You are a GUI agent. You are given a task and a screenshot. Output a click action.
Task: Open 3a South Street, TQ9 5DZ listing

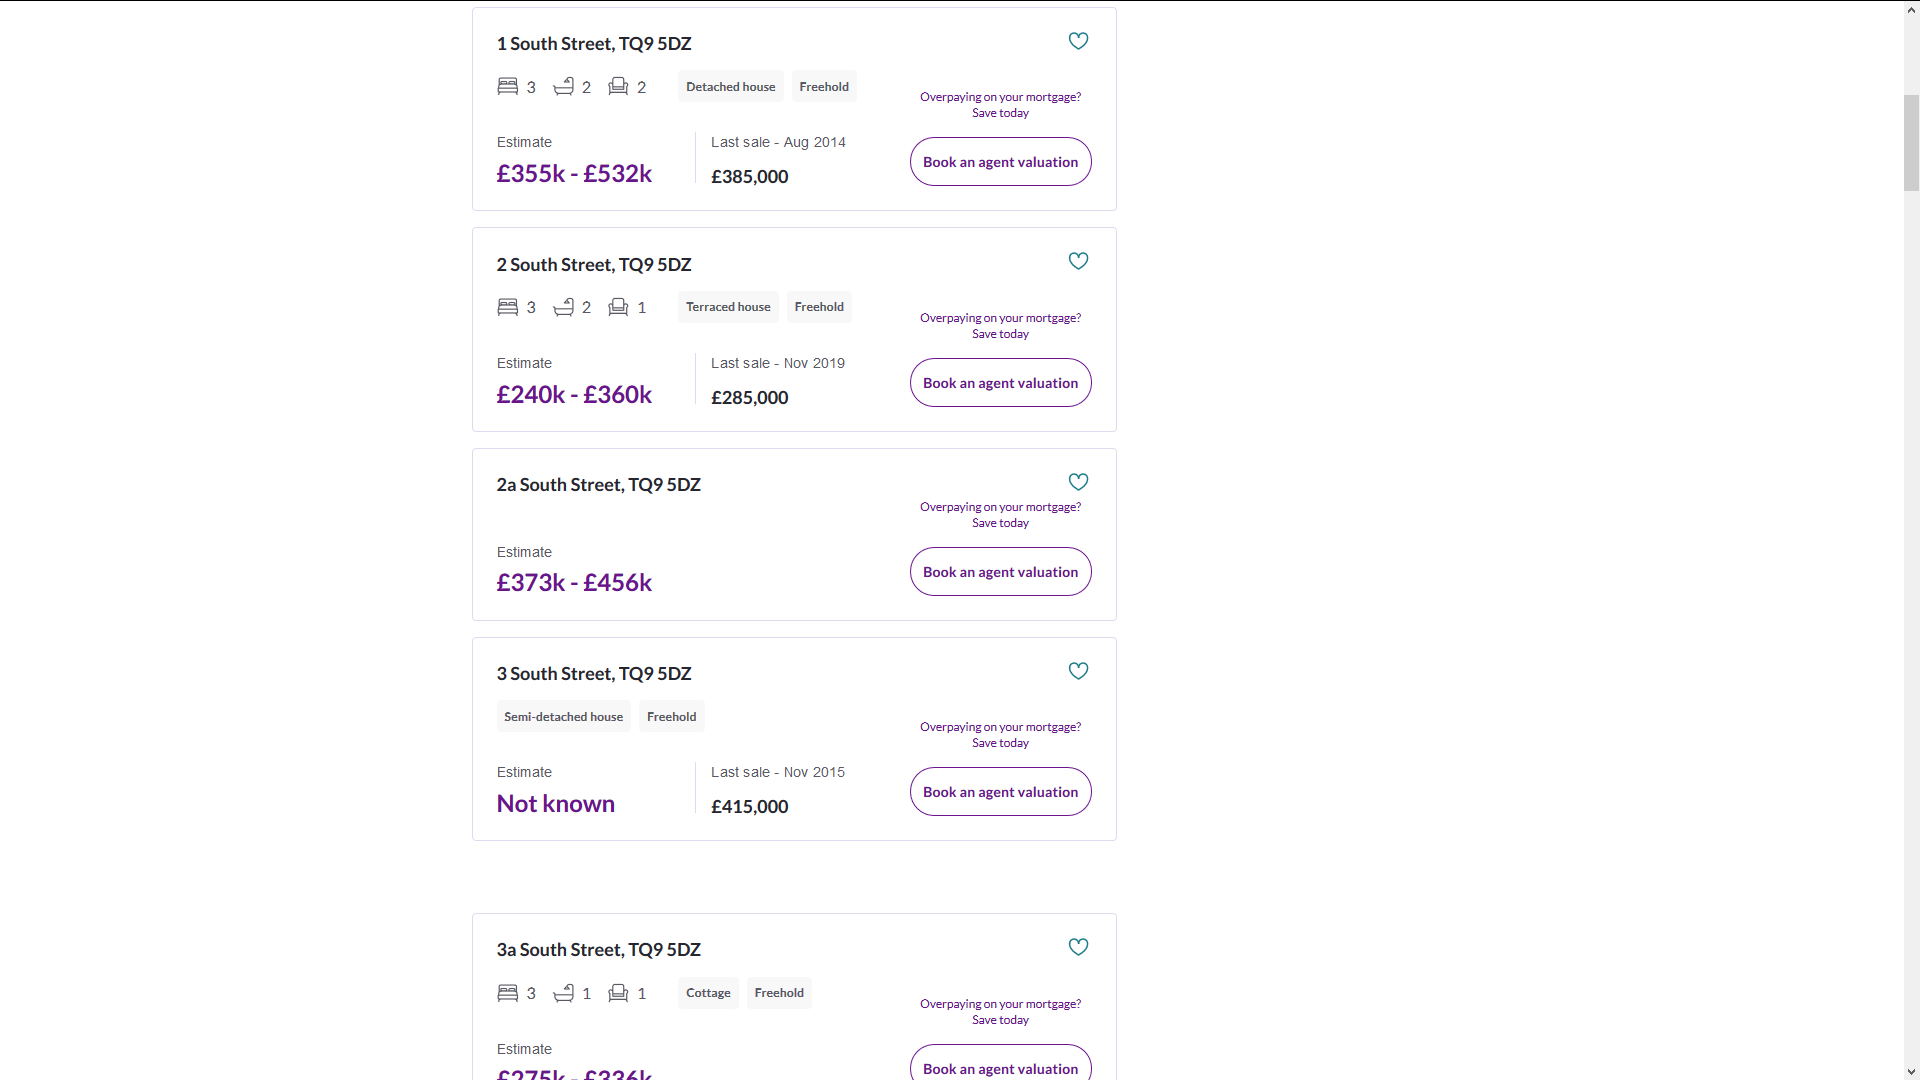coord(598,950)
